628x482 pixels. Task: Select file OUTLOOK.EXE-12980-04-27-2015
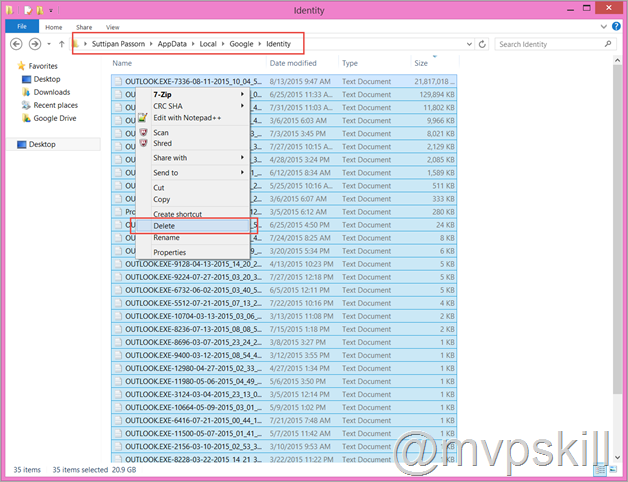[x=284, y=368]
